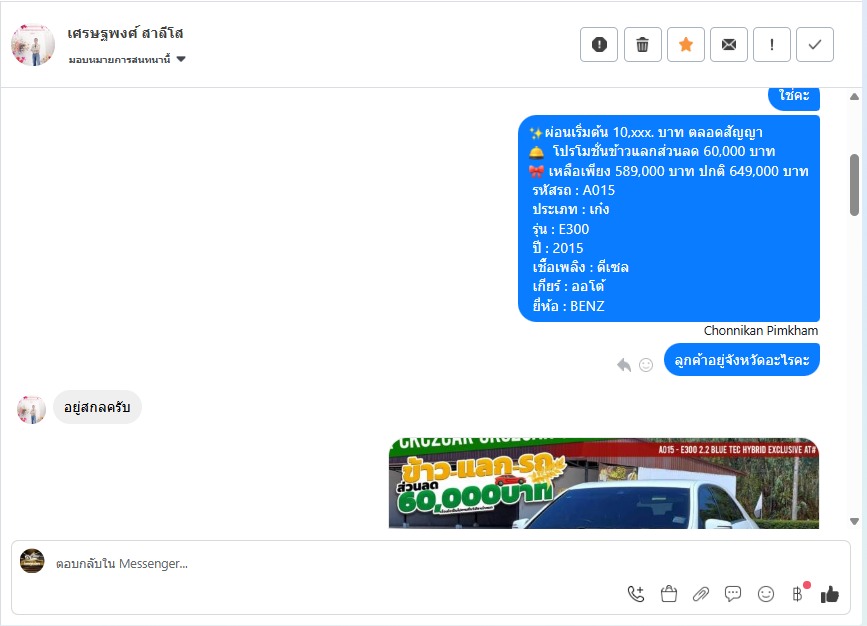Viewport: 867px width, 626px height.
Task: Open the มอบหมายการสนทนานี้ assignment dropdown
Action: (x=127, y=59)
